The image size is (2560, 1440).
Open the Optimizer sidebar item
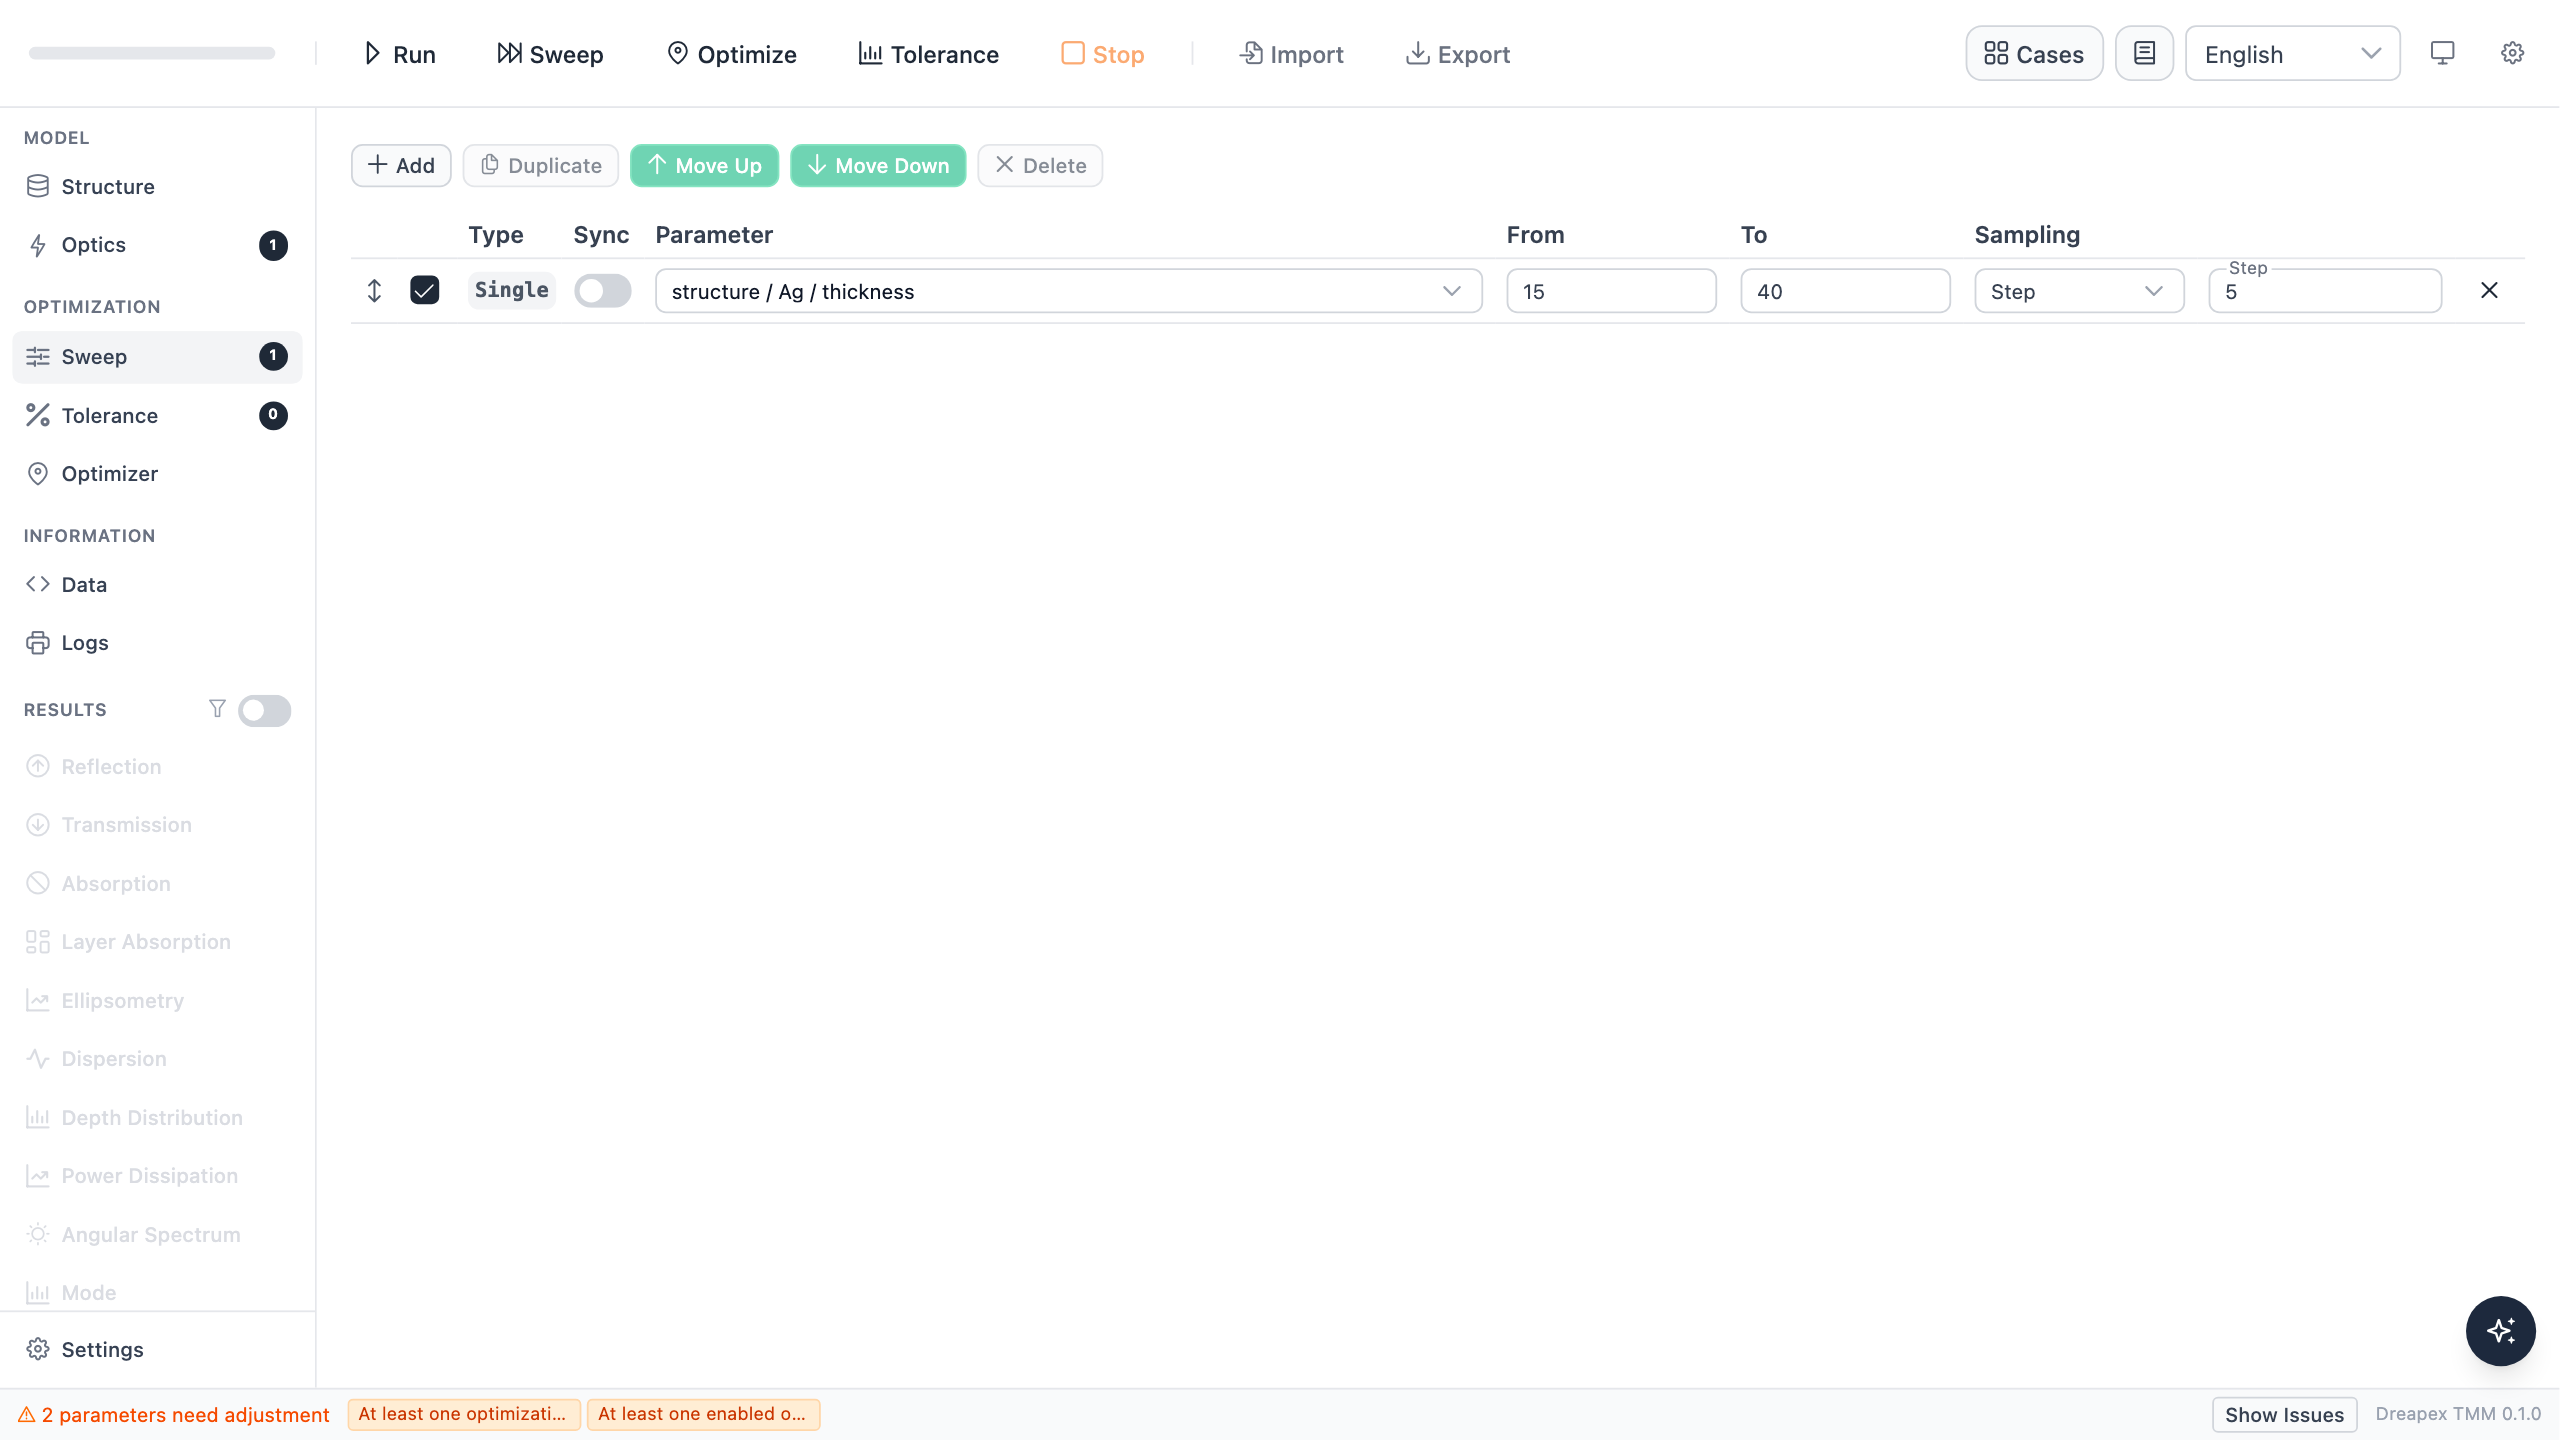[157, 474]
